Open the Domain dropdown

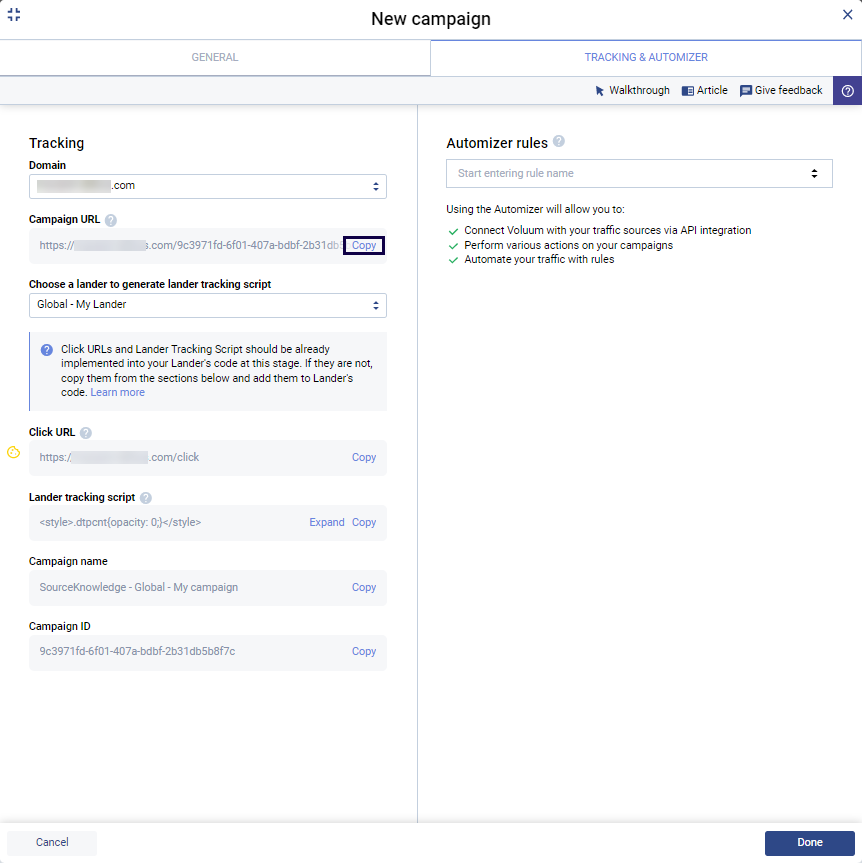click(x=207, y=186)
